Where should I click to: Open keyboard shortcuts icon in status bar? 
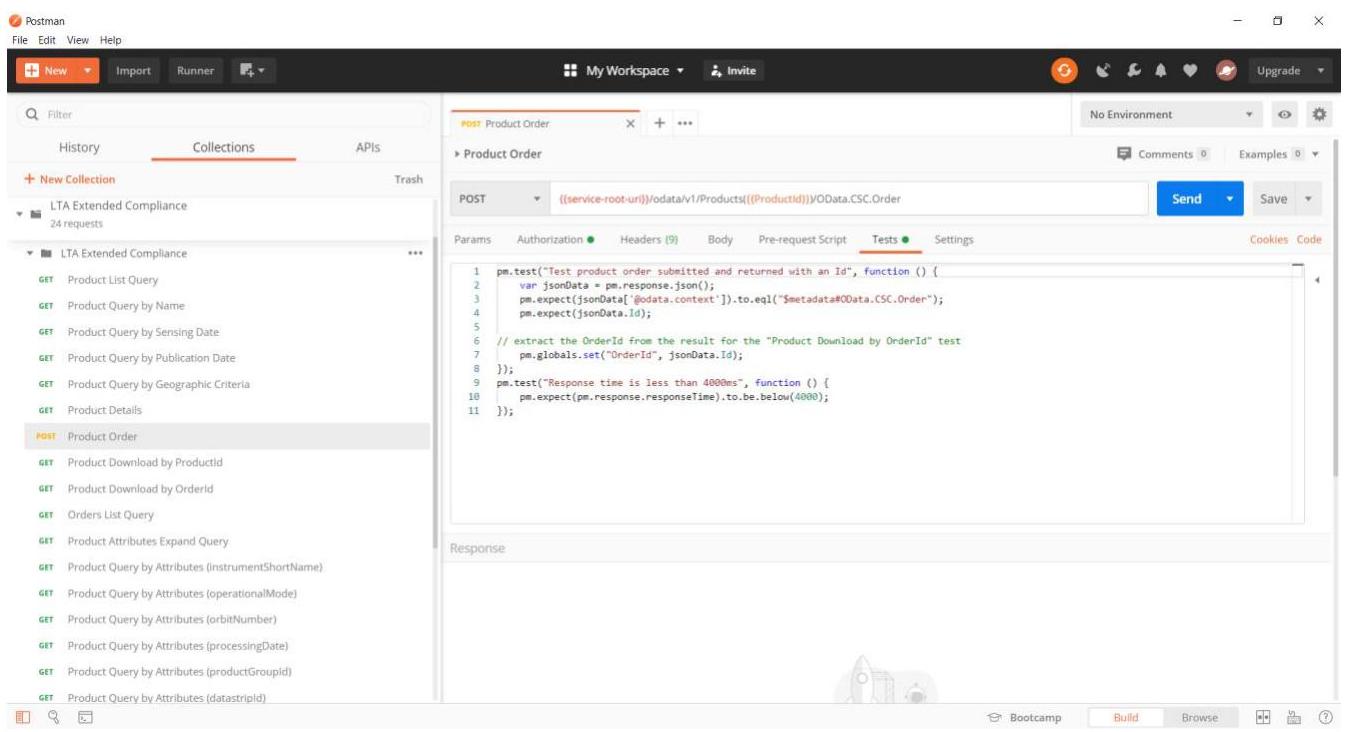[1294, 717]
